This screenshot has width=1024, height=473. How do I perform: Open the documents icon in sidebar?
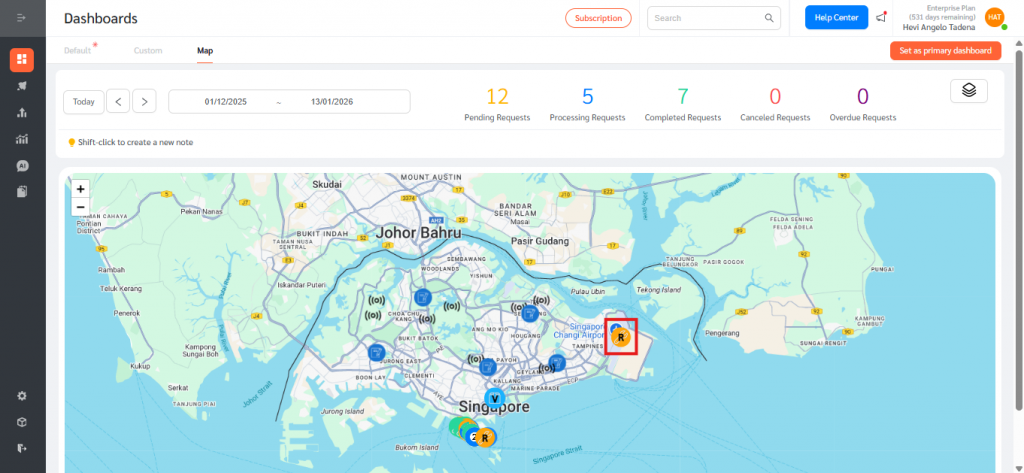tap(22, 191)
